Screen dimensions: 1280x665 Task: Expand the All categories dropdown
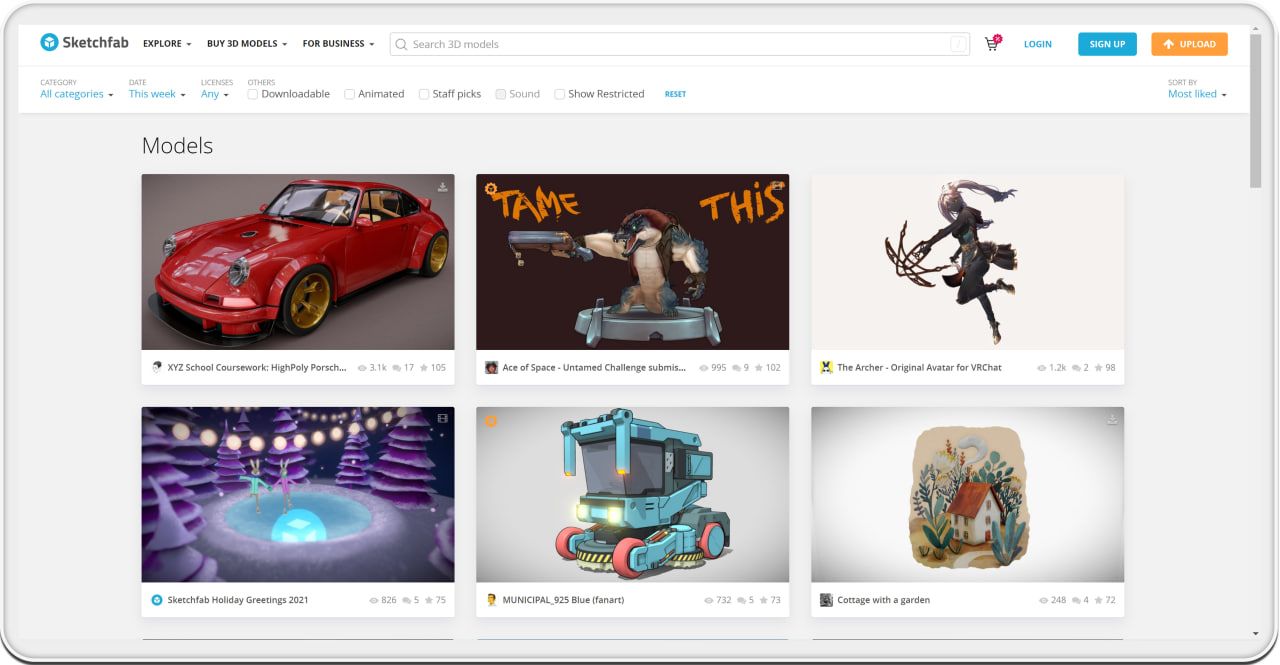tap(76, 94)
